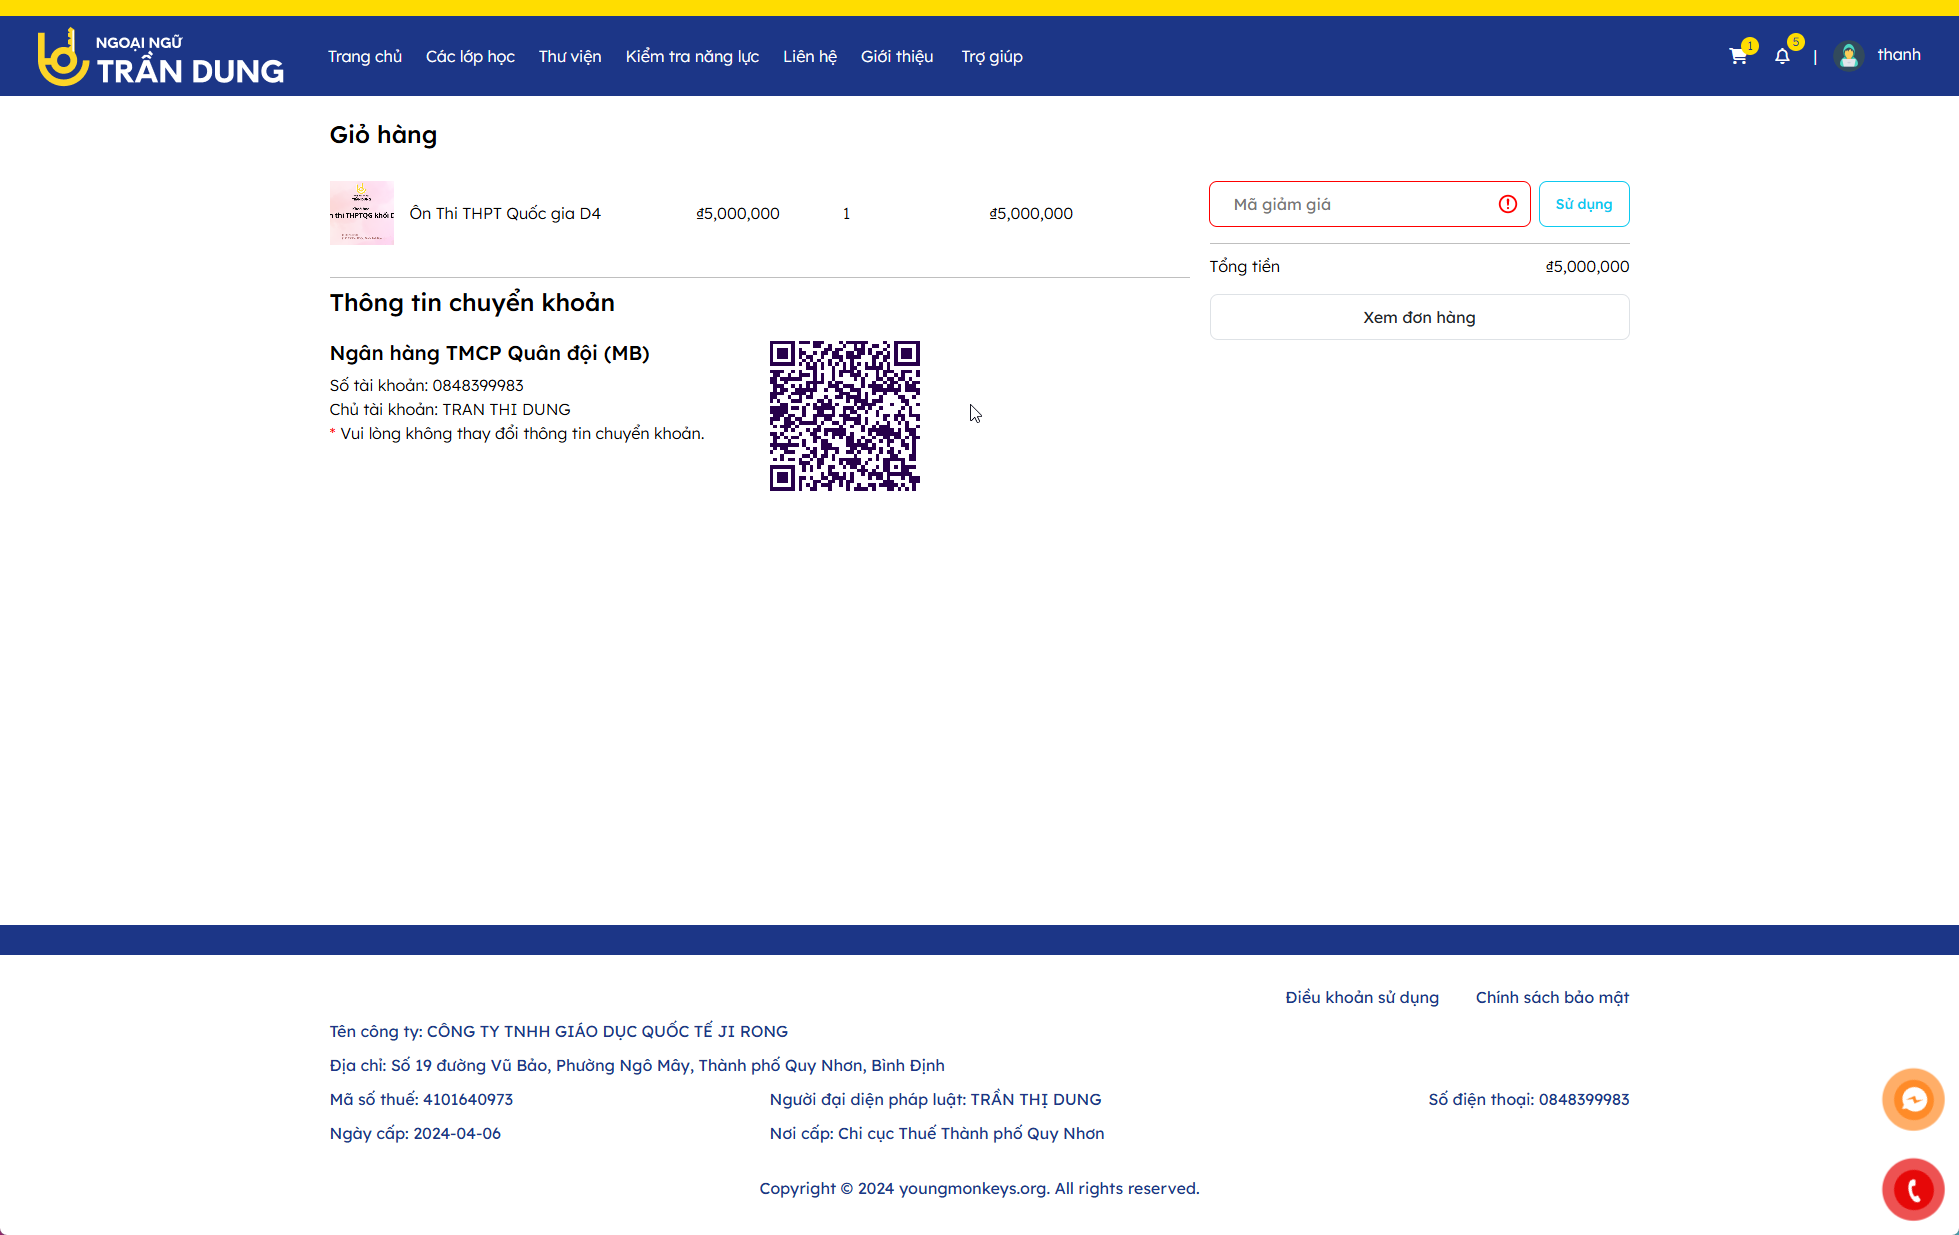Click the bank transfer QR code

tap(845, 416)
